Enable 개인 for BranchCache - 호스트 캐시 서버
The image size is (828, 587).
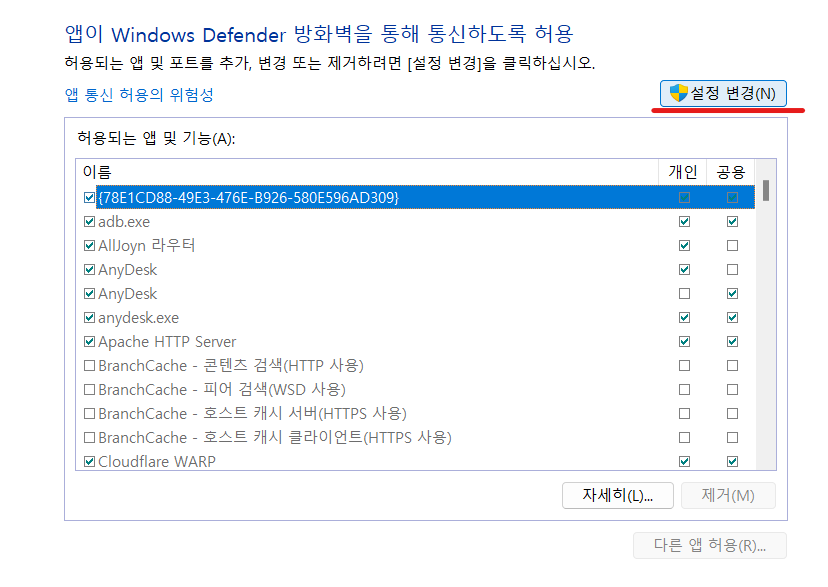684,413
